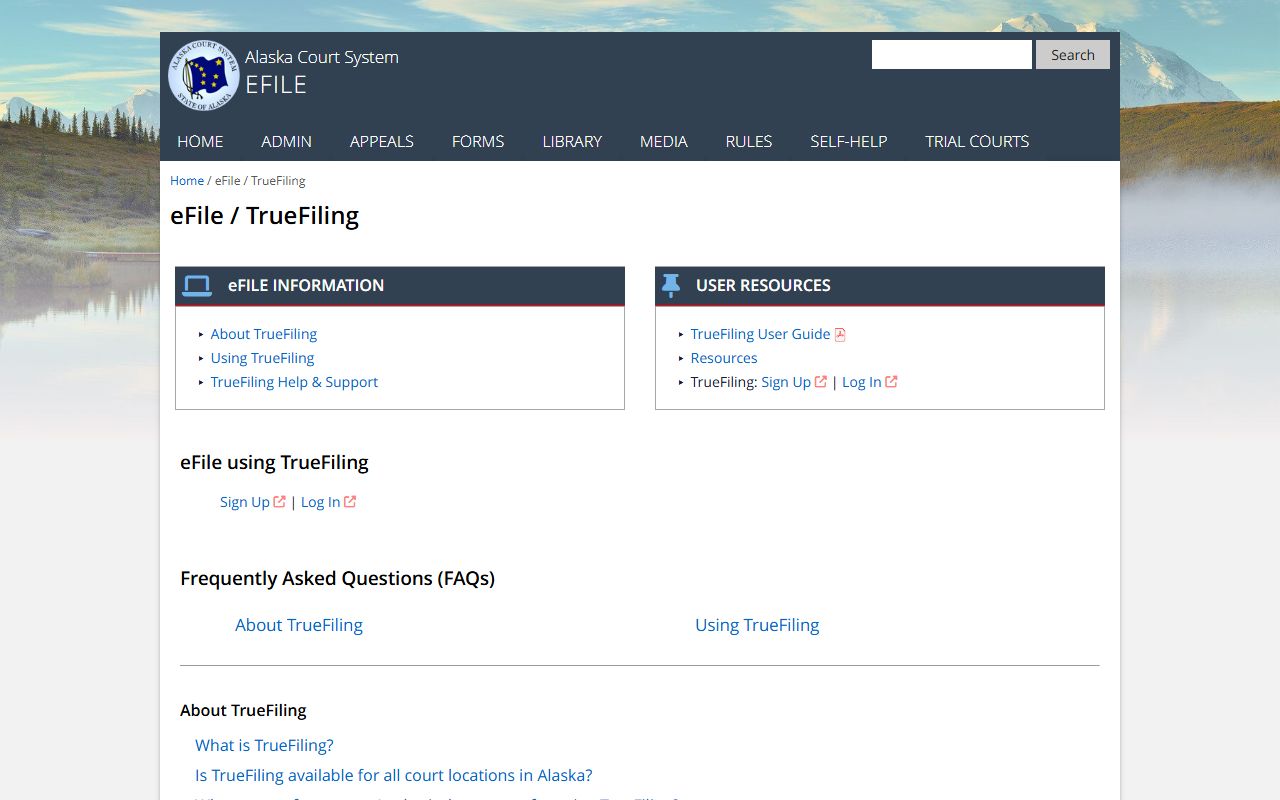Screen dimensions: 1280x800
Task: Click the EFILE header title
Action: click(x=276, y=85)
